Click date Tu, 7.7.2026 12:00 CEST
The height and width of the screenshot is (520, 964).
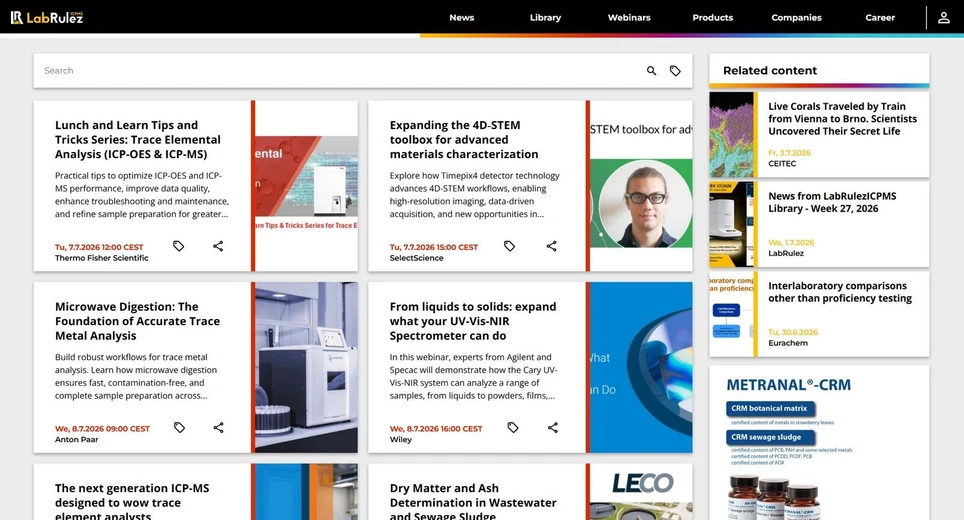click(99, 247)
